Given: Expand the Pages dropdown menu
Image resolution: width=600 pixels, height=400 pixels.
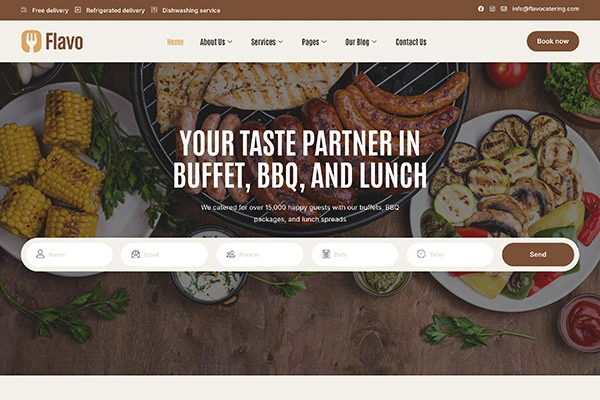Looking at the screenshot, I should [x=314, y=42].
